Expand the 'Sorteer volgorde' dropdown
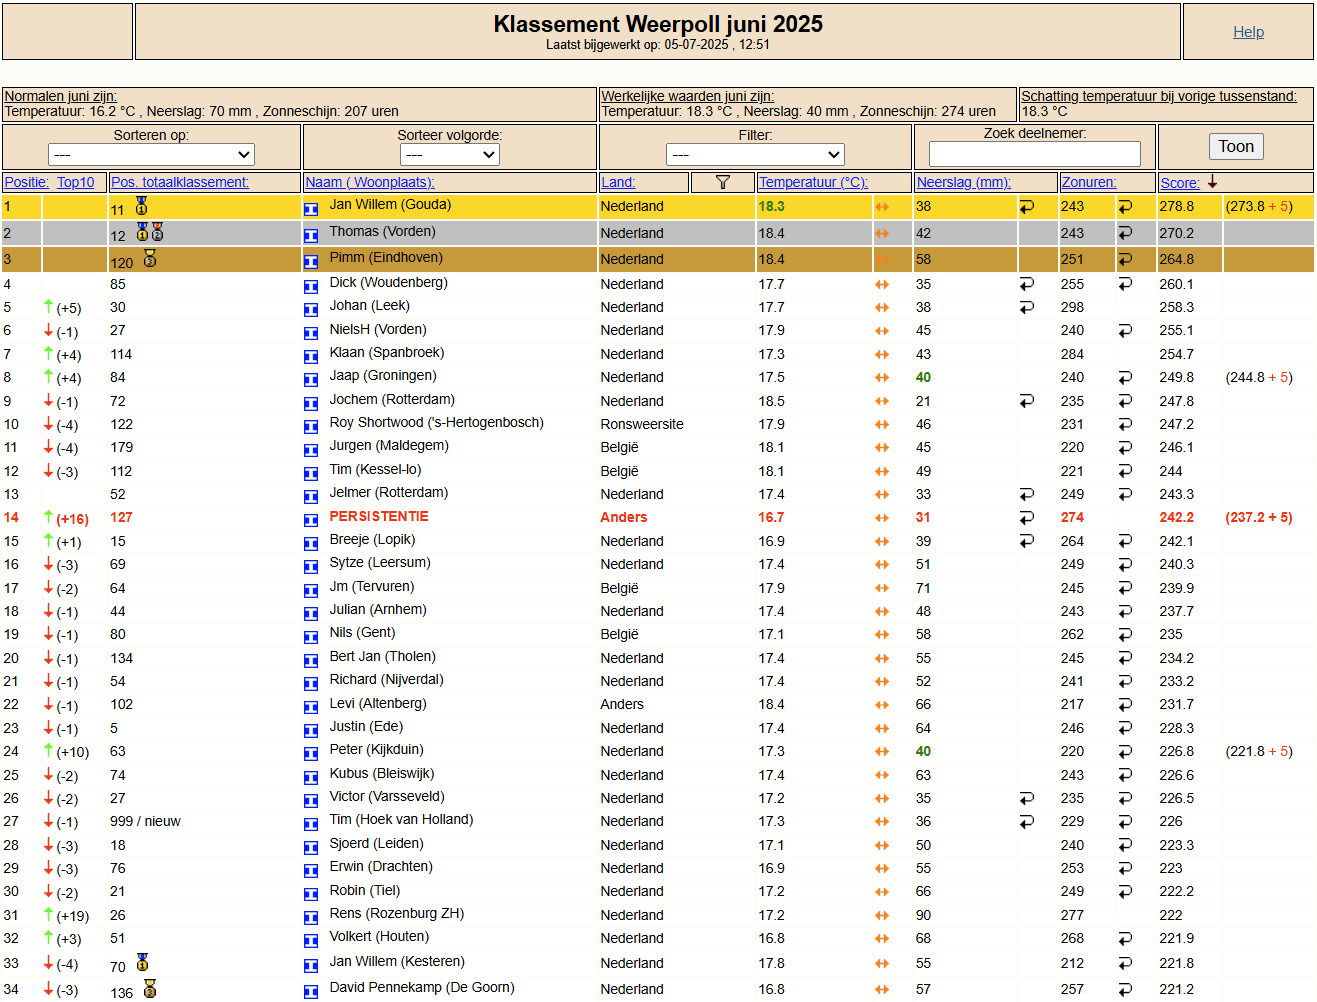This screenshot has width=1317, height=1002. click(449, 155)
